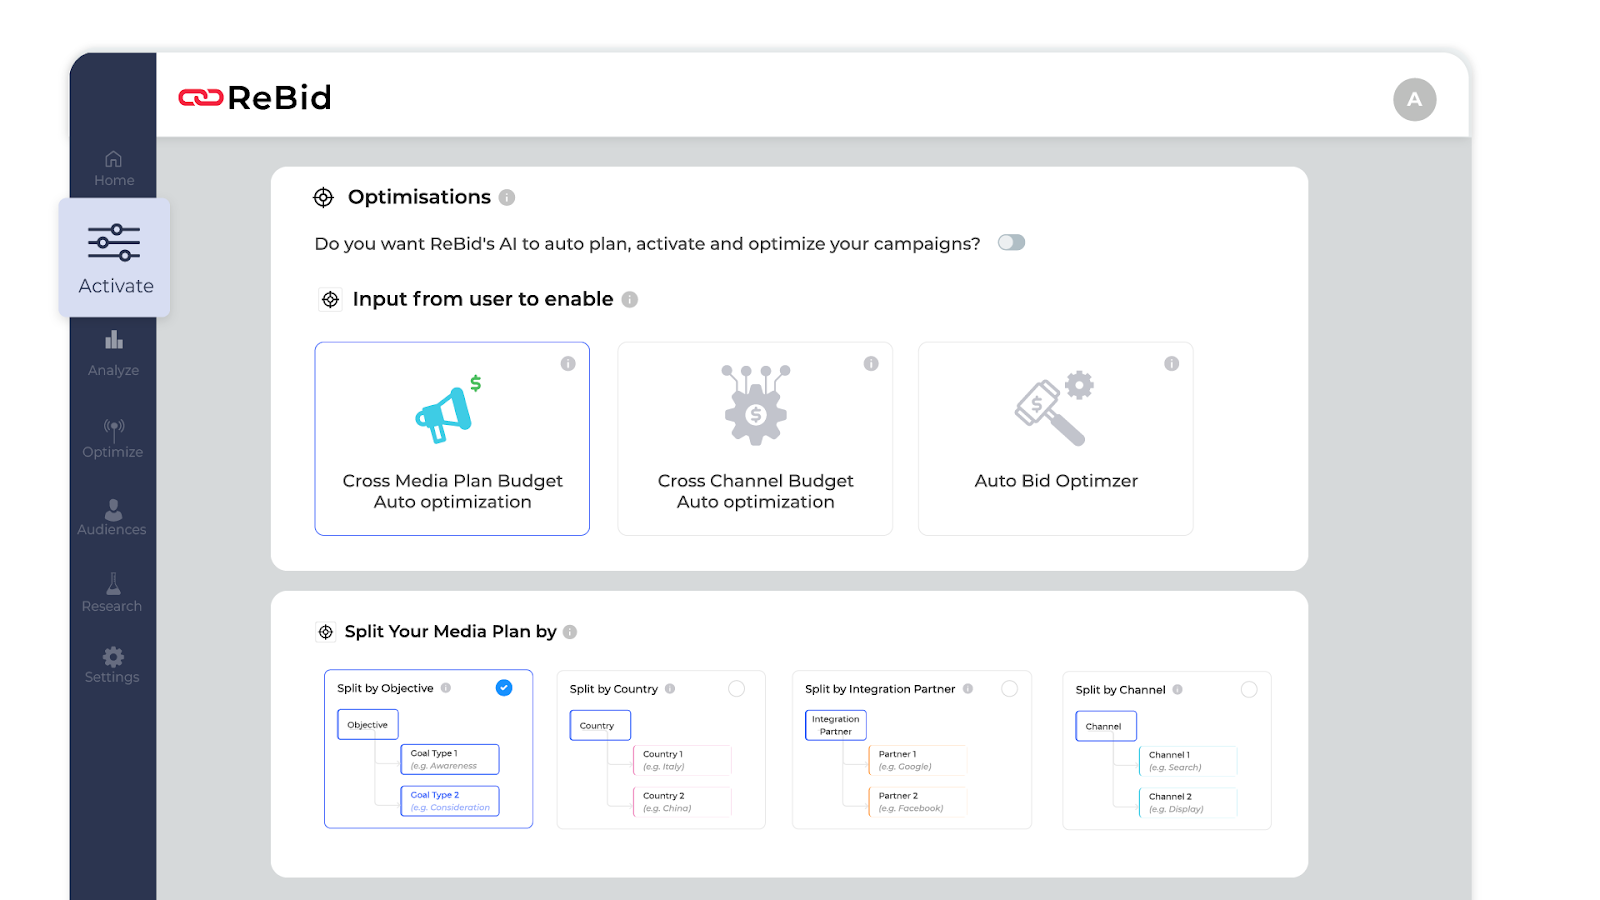This screenshot has width=1600, height=900.
Task: Select the Activate sidebar item
Action: point(115,258)
